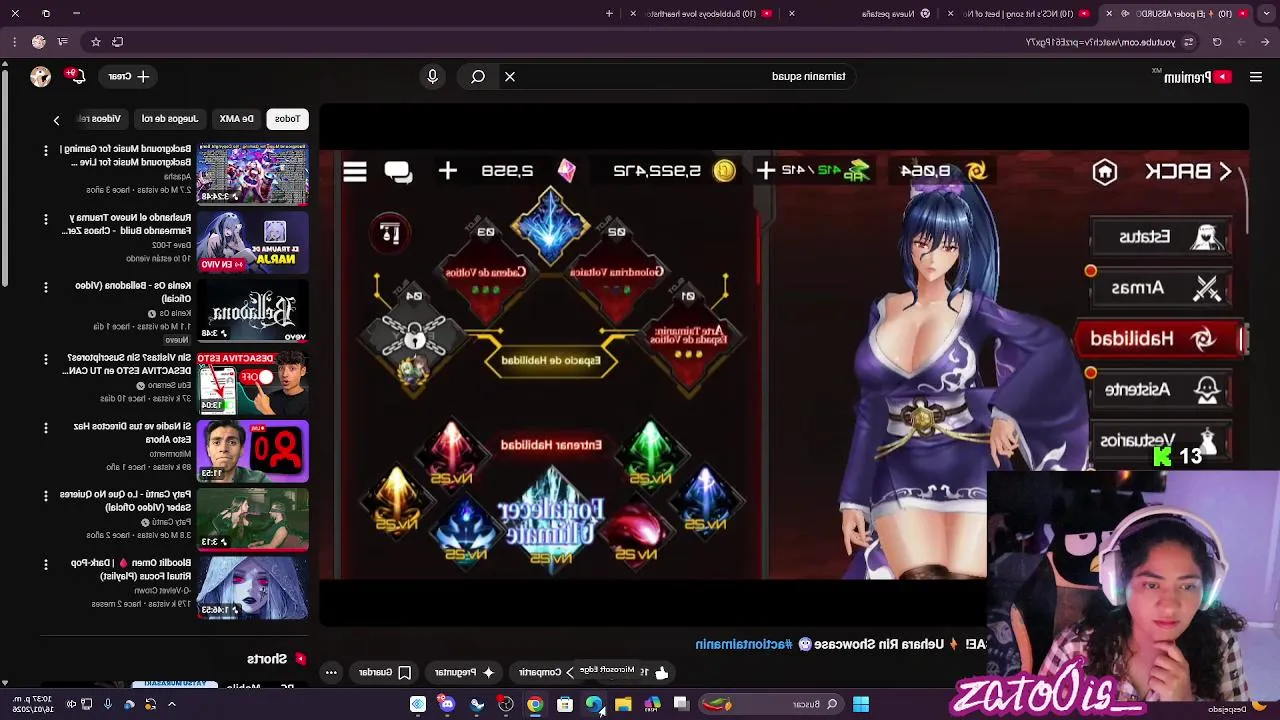This screenshot has height=720, width=1280.
Task: Open options for 'Sin Visitas? Sin Suscriptores?' video
Action: (45, 358)
